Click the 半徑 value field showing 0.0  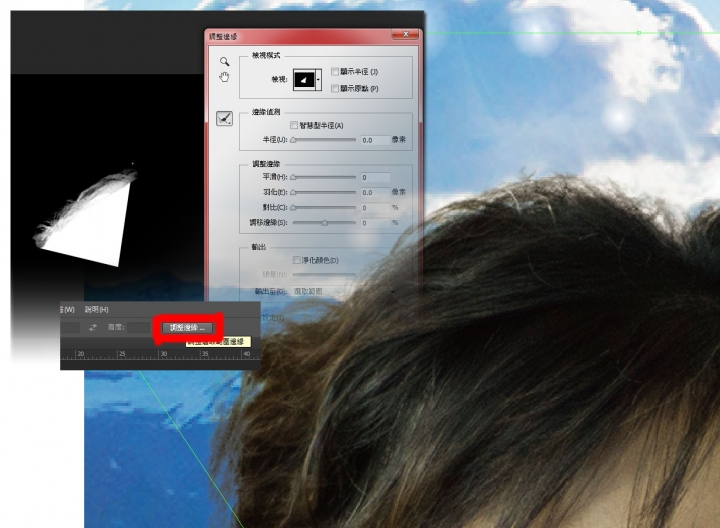tap(375, 140)
